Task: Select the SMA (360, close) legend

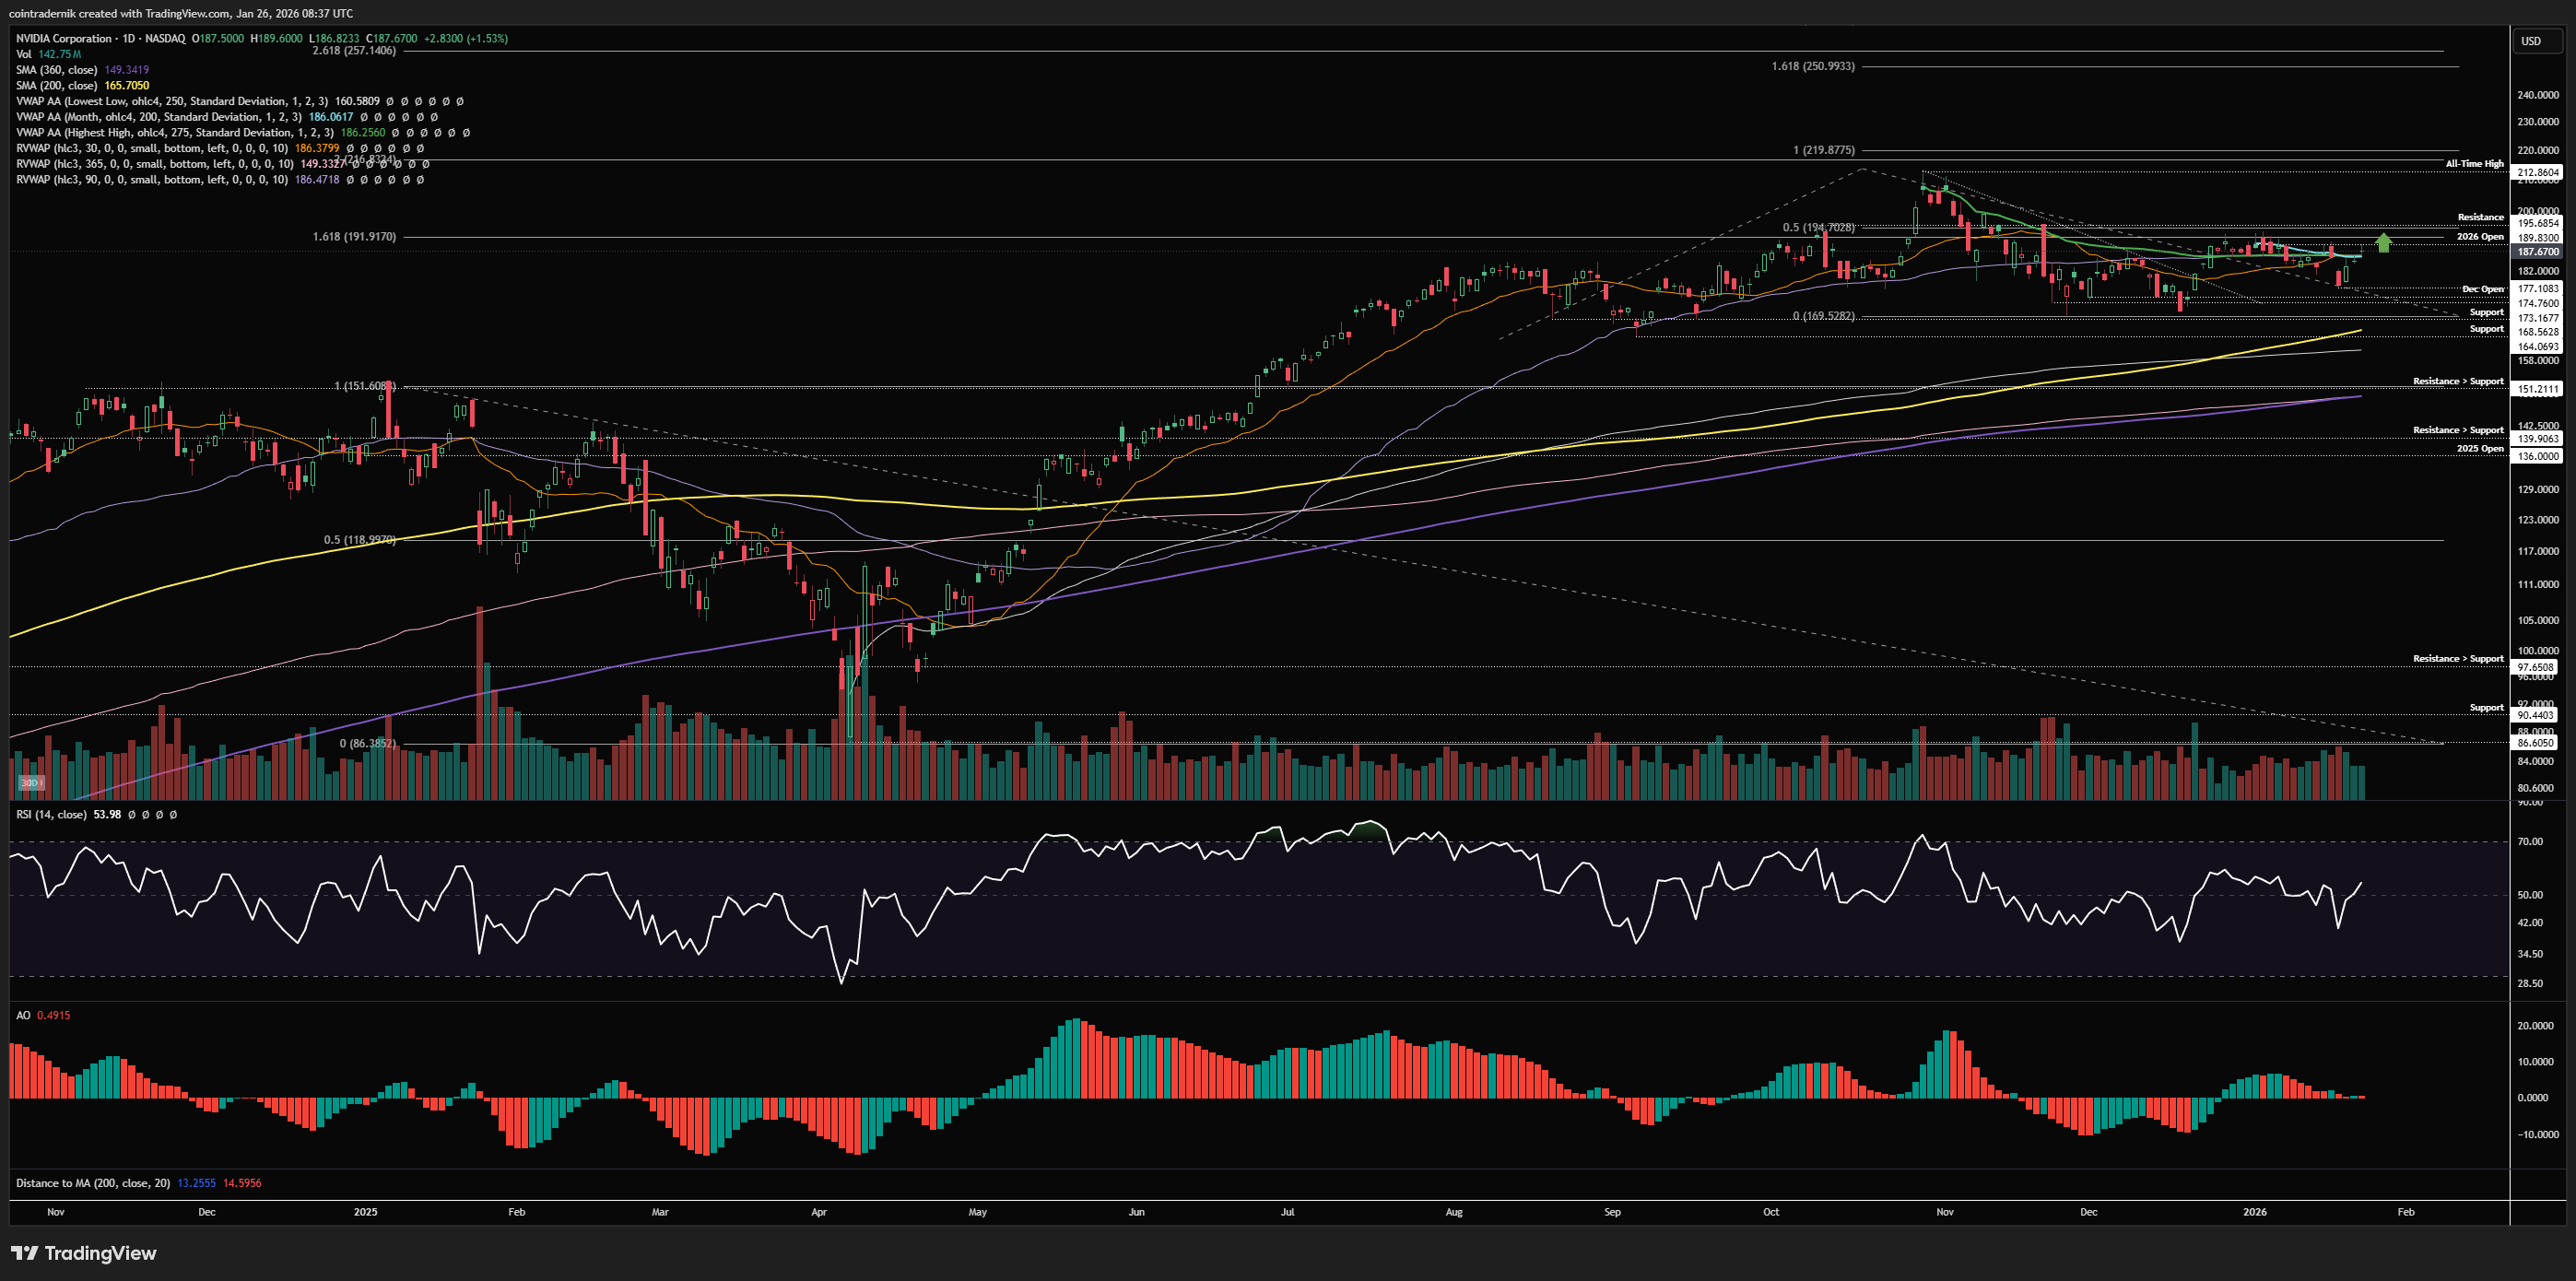Action: coord(57,70)
